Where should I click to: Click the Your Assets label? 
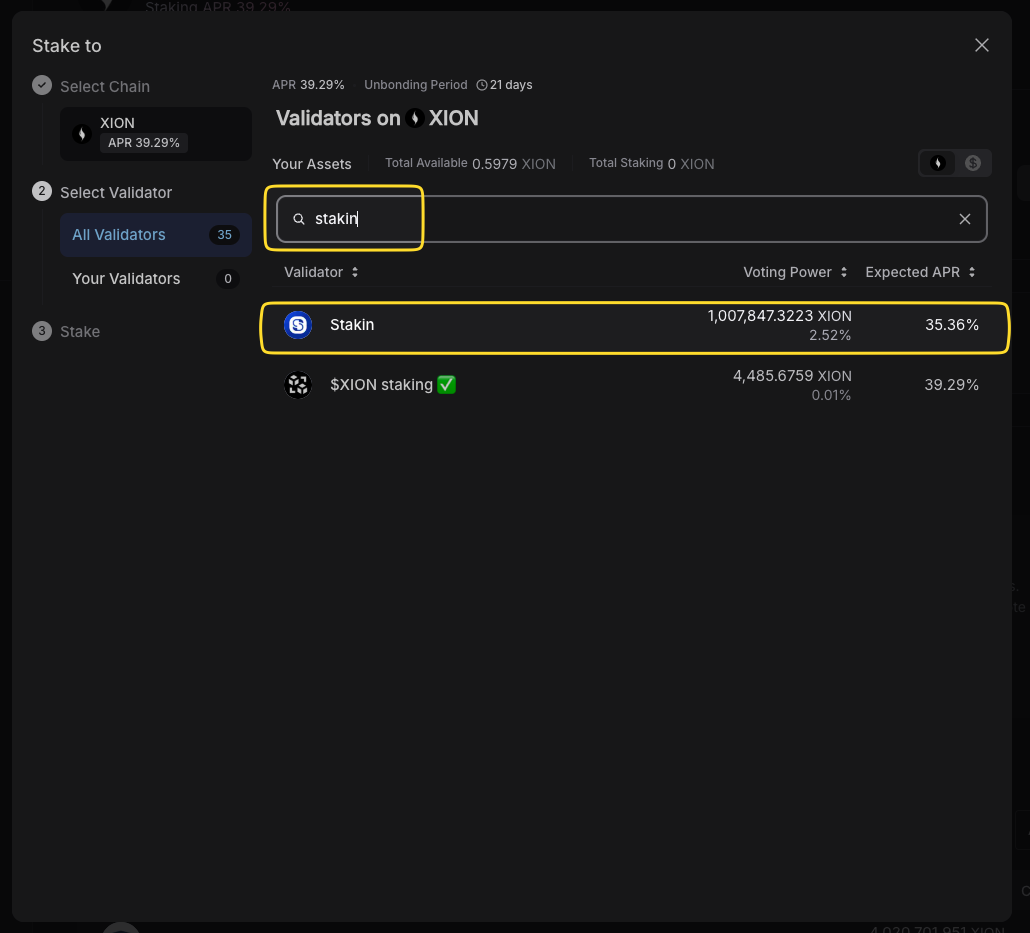pos(312,164)
